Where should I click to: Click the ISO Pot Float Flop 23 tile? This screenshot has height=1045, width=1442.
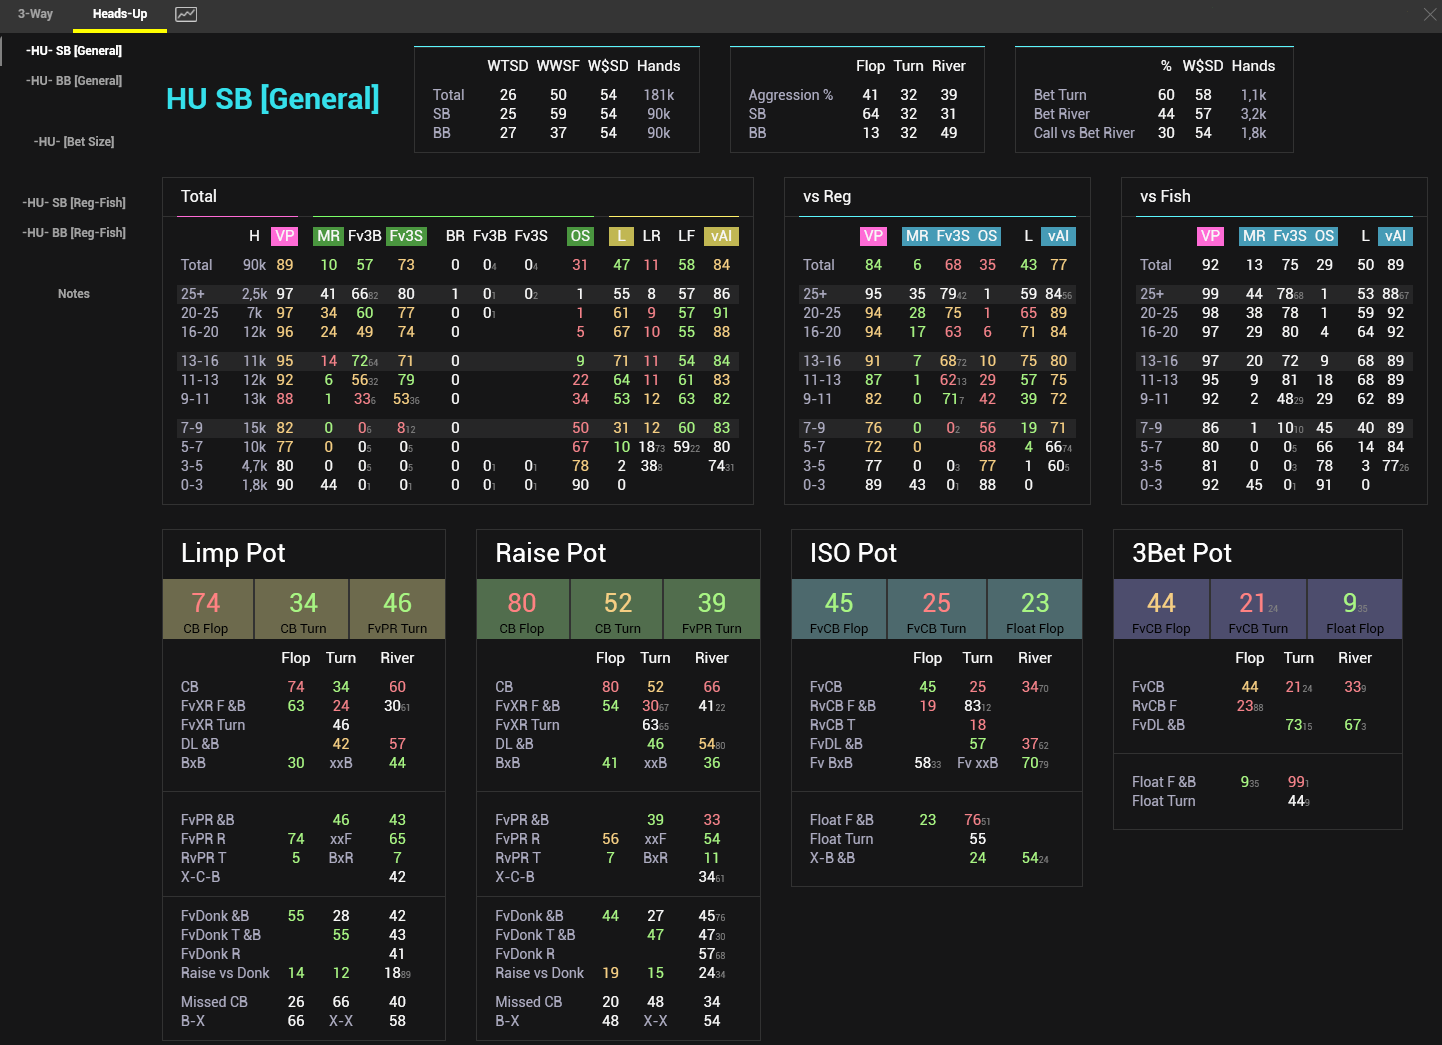pos(1035,609)
